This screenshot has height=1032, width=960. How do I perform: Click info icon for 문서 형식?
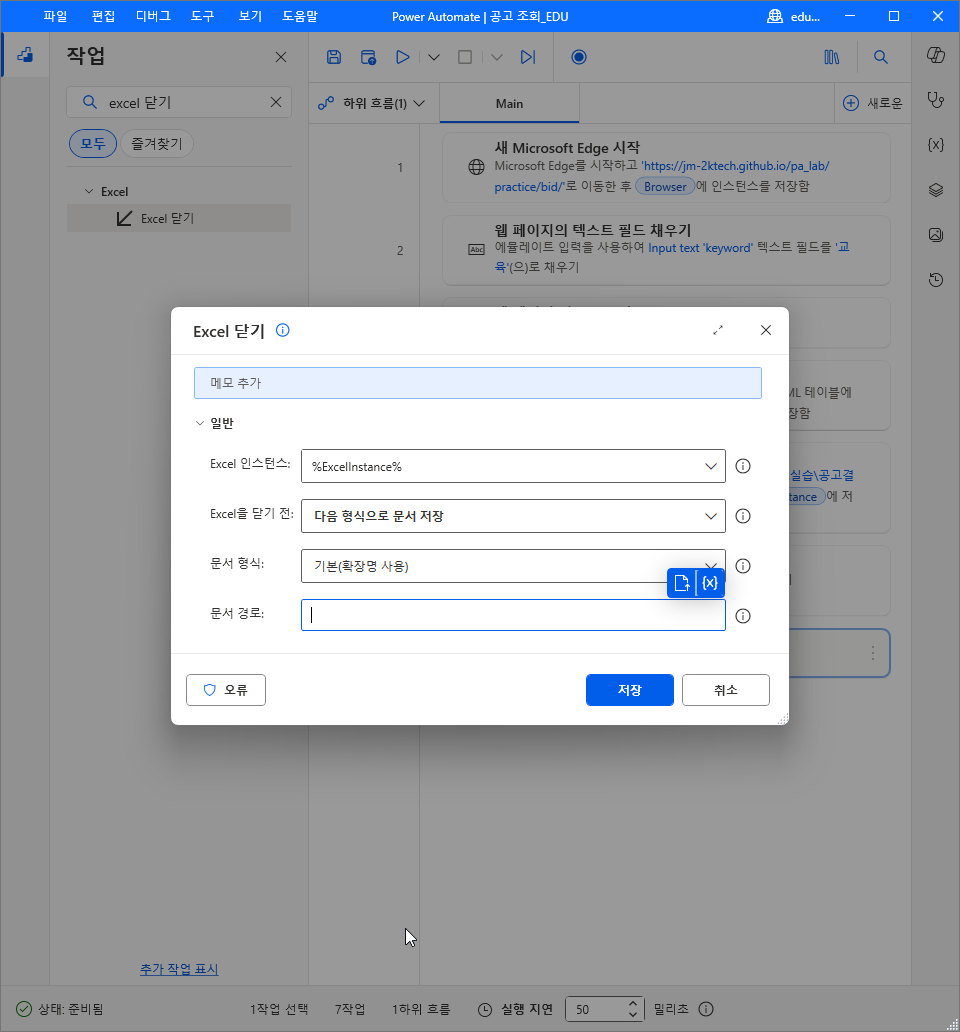coord(743,566)
